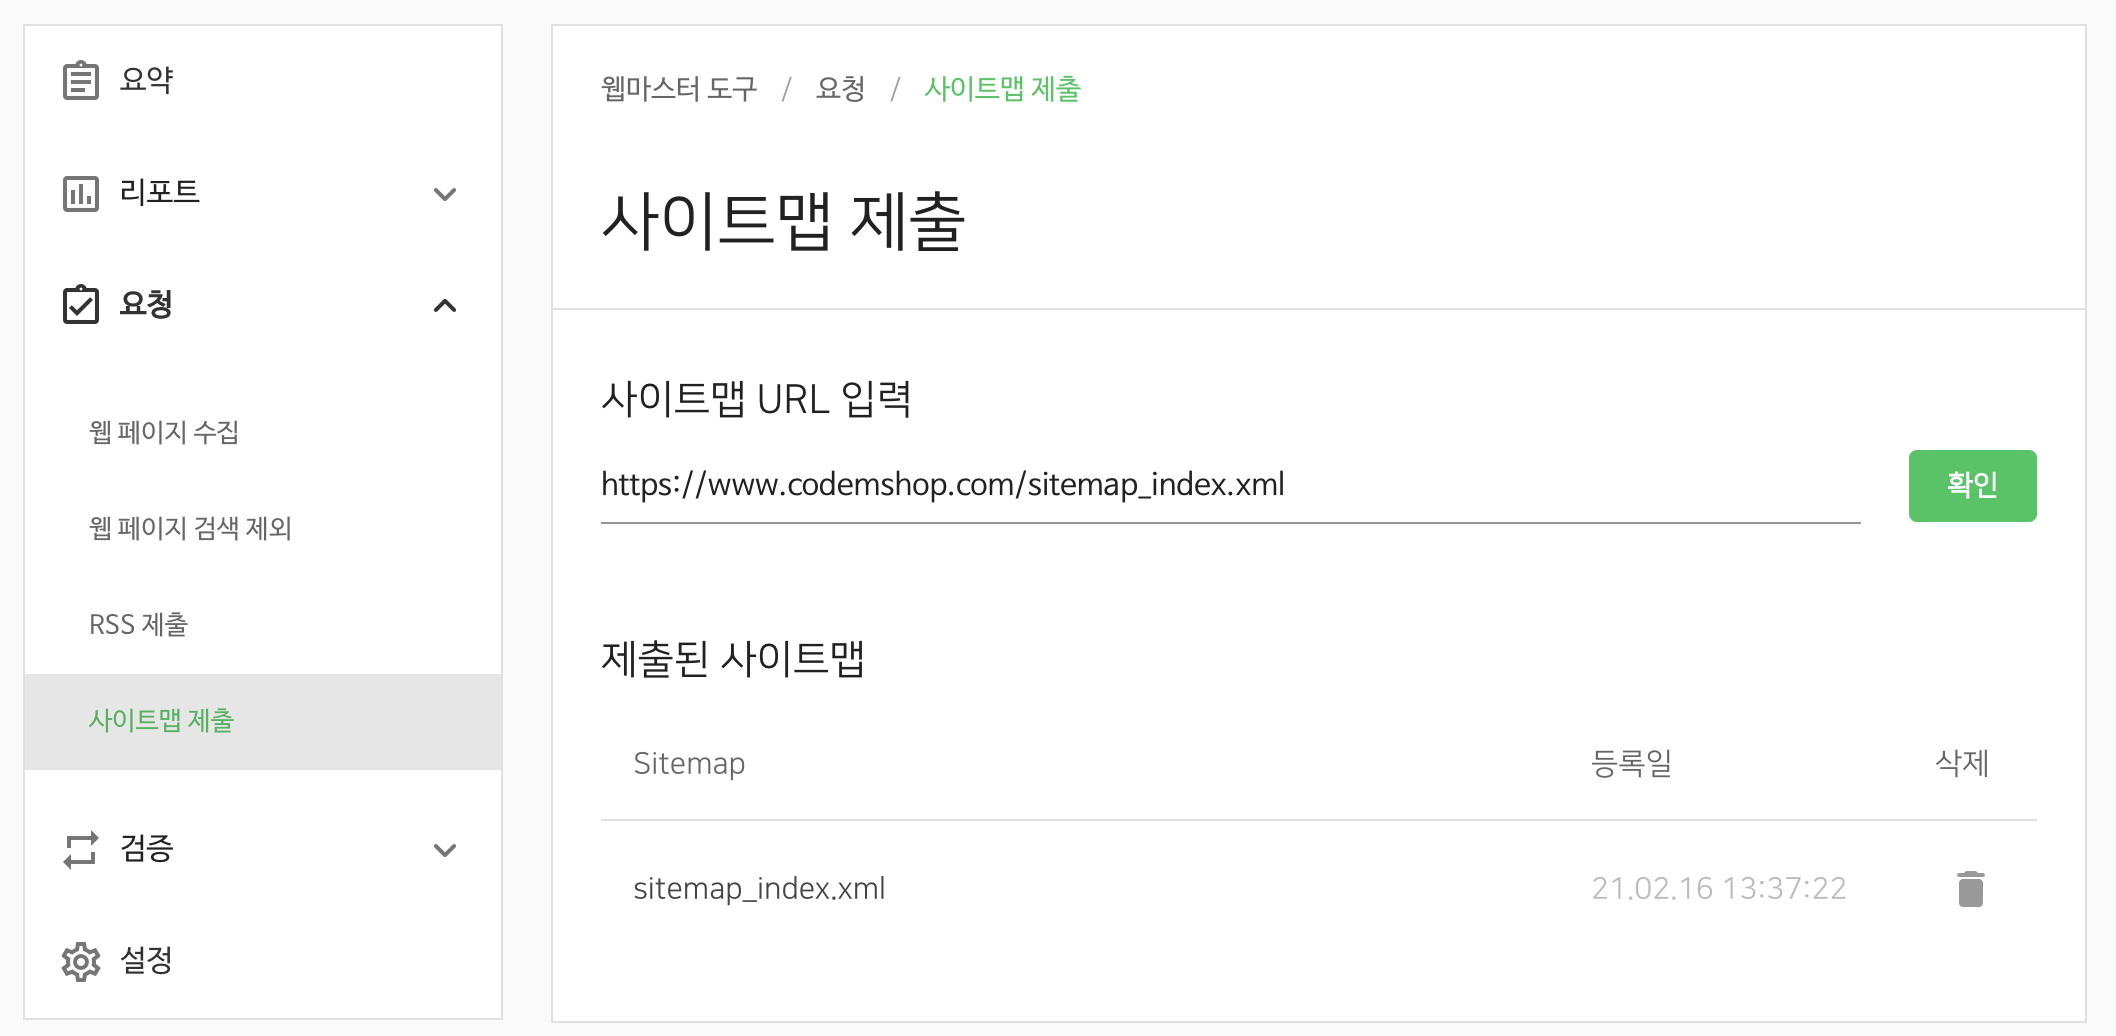Select 웹 페이지 검색 제외 menu item
The image size is (2116, 1036).
tap(190, 528)
